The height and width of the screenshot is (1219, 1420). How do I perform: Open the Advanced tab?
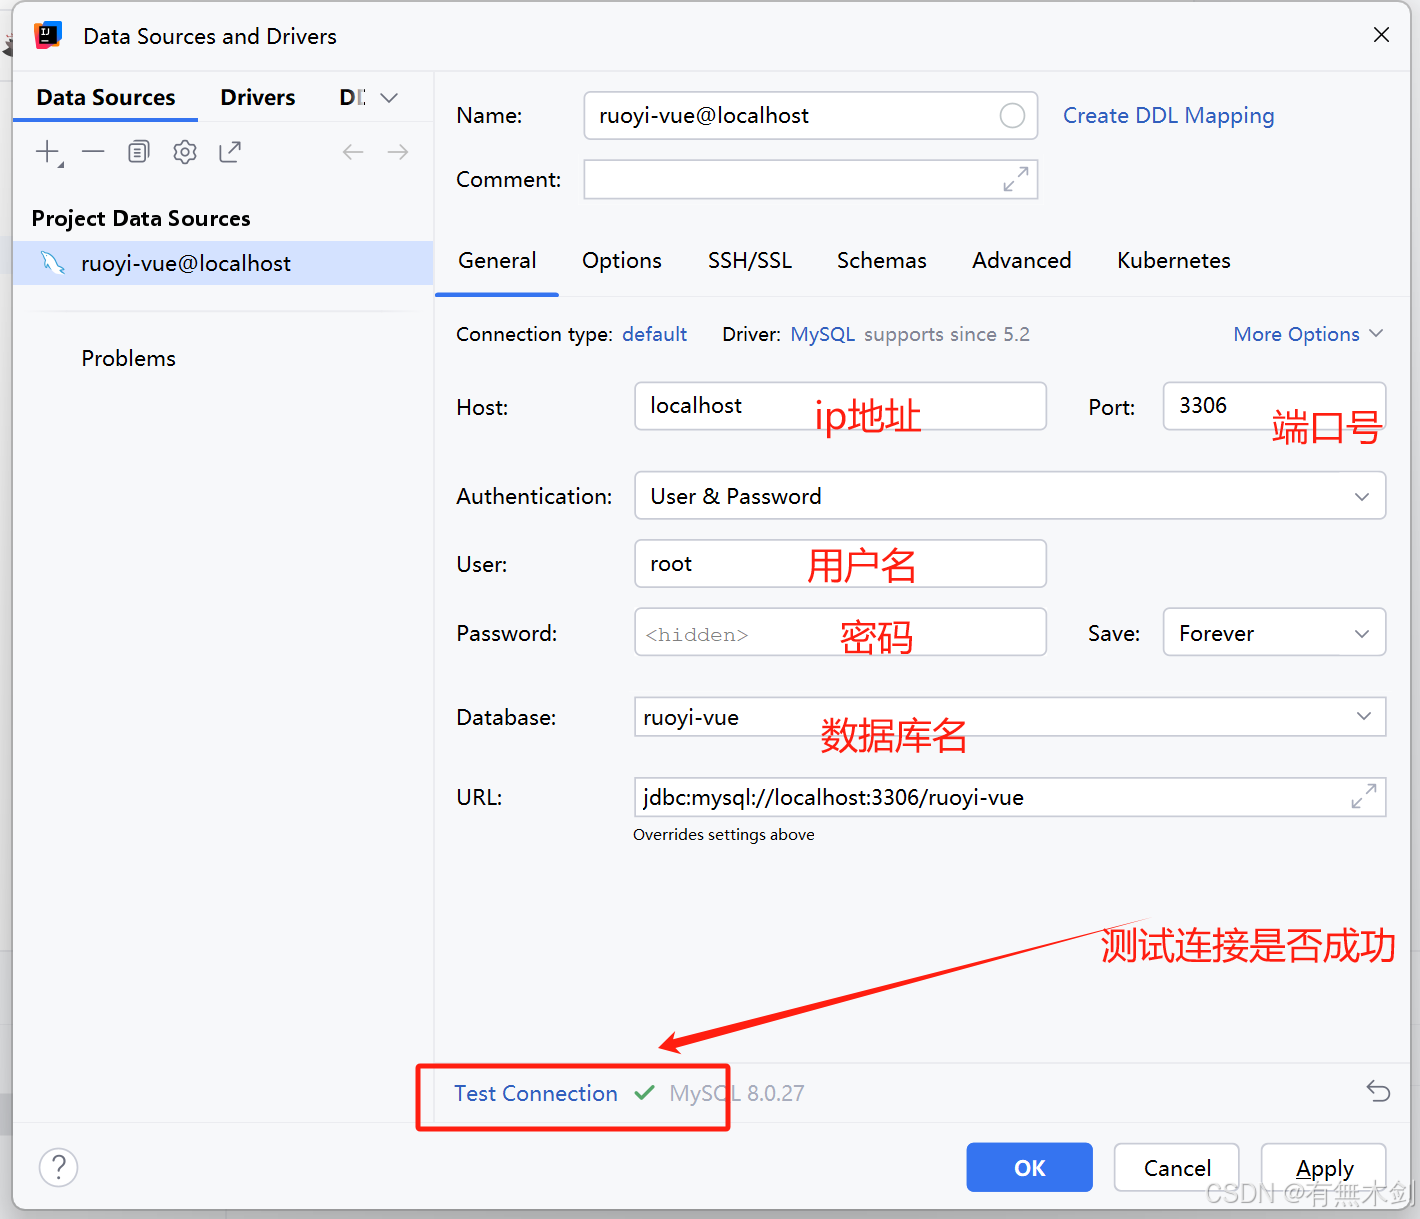(x=1022, y=261)
